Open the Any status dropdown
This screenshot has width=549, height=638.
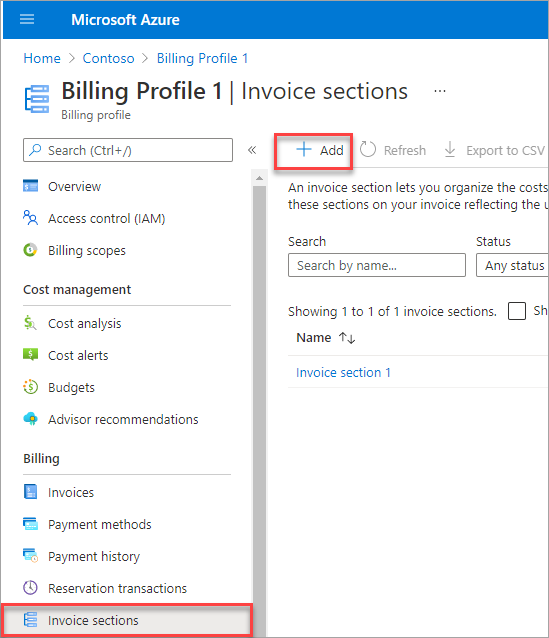(x=512, y=265)
